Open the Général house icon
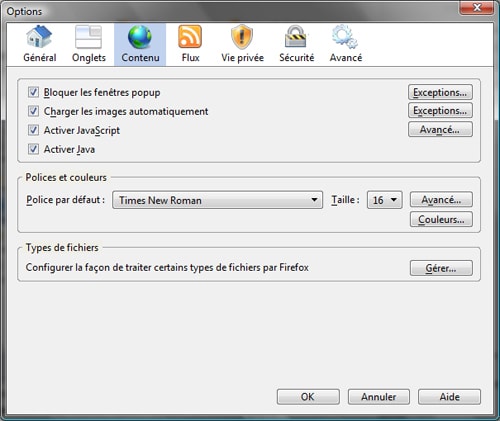Viewport: 500px width, 421px height. coord(39,37)
